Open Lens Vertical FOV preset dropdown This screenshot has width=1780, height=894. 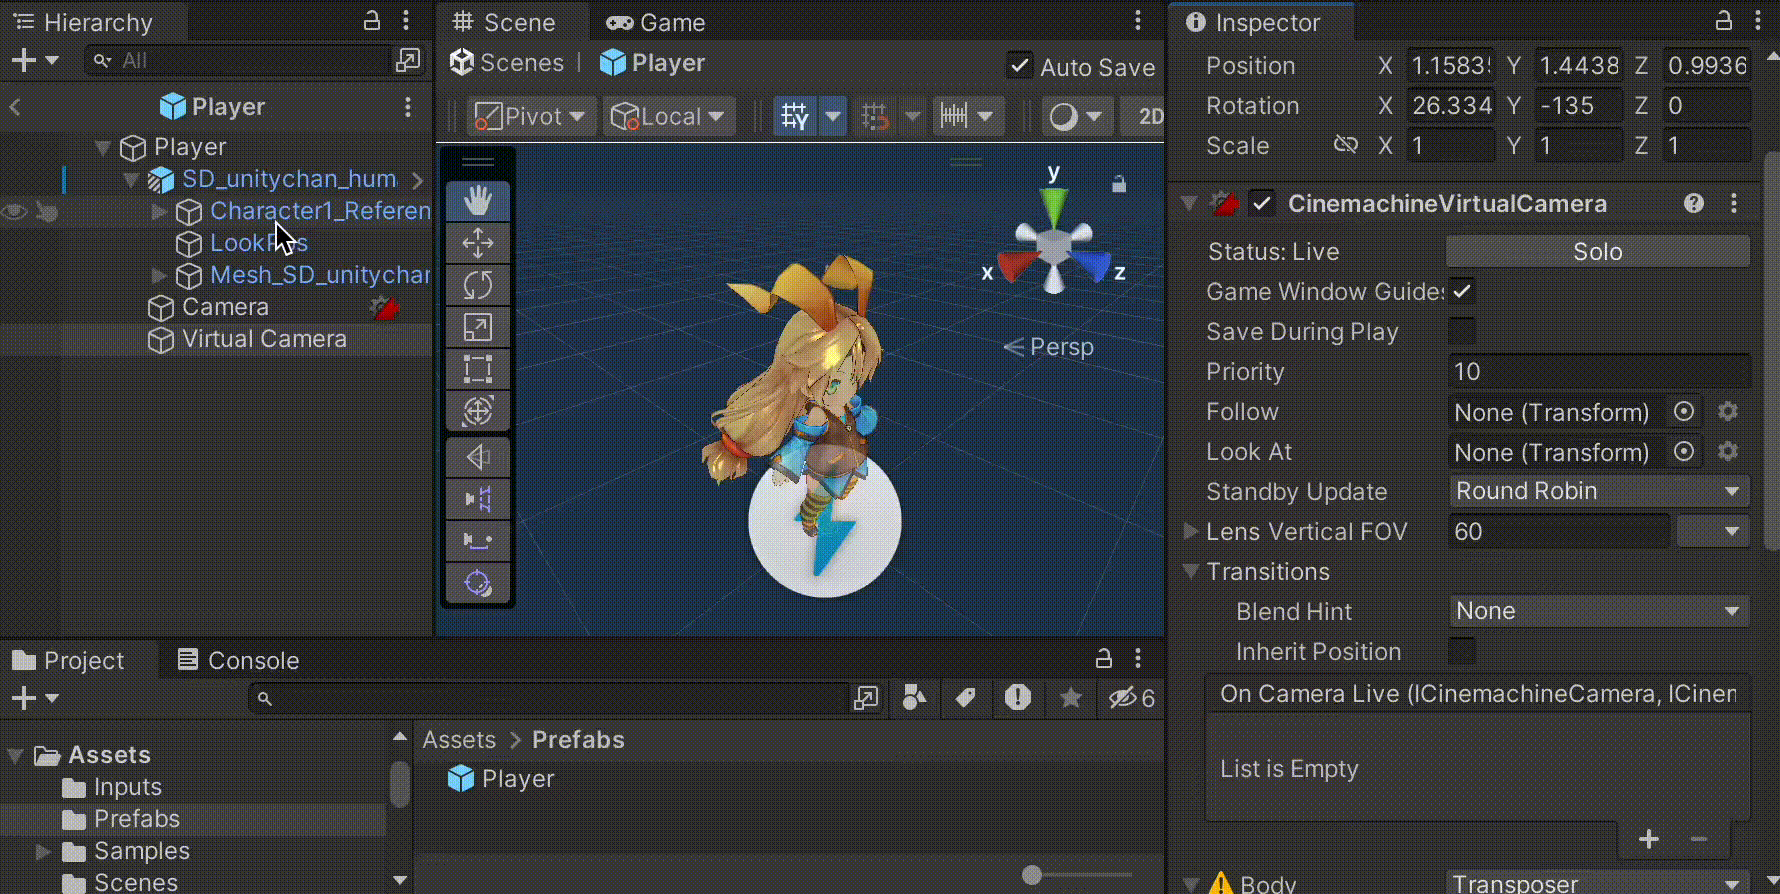click(1712, 531)
